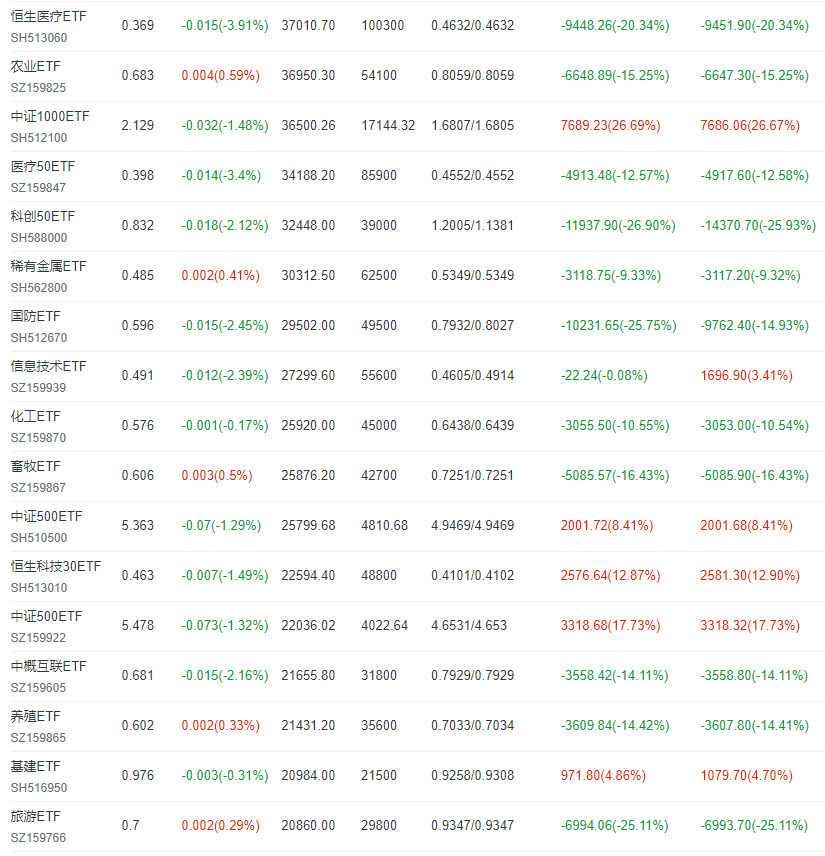Select cost value 0.4632/0.4632
The width and height of the screenshot is (825, 856).
tap(473, 26)
